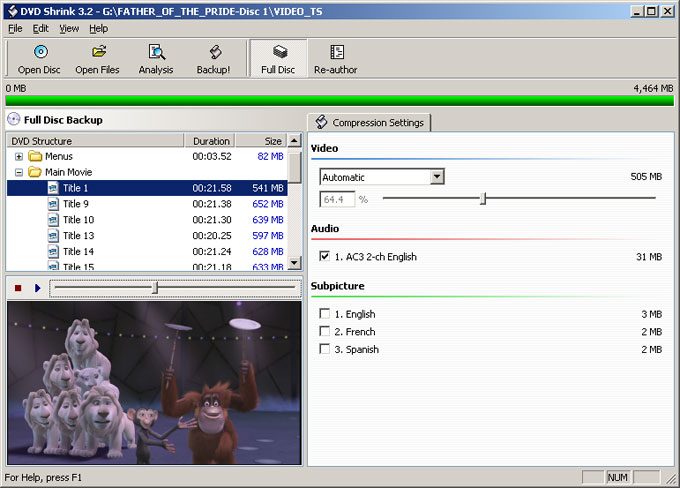The image size is (680, 488).
Task: Toggle AC3 2-ch English audio checkbox
Action: pyautogui.click(x=324, y=256)
